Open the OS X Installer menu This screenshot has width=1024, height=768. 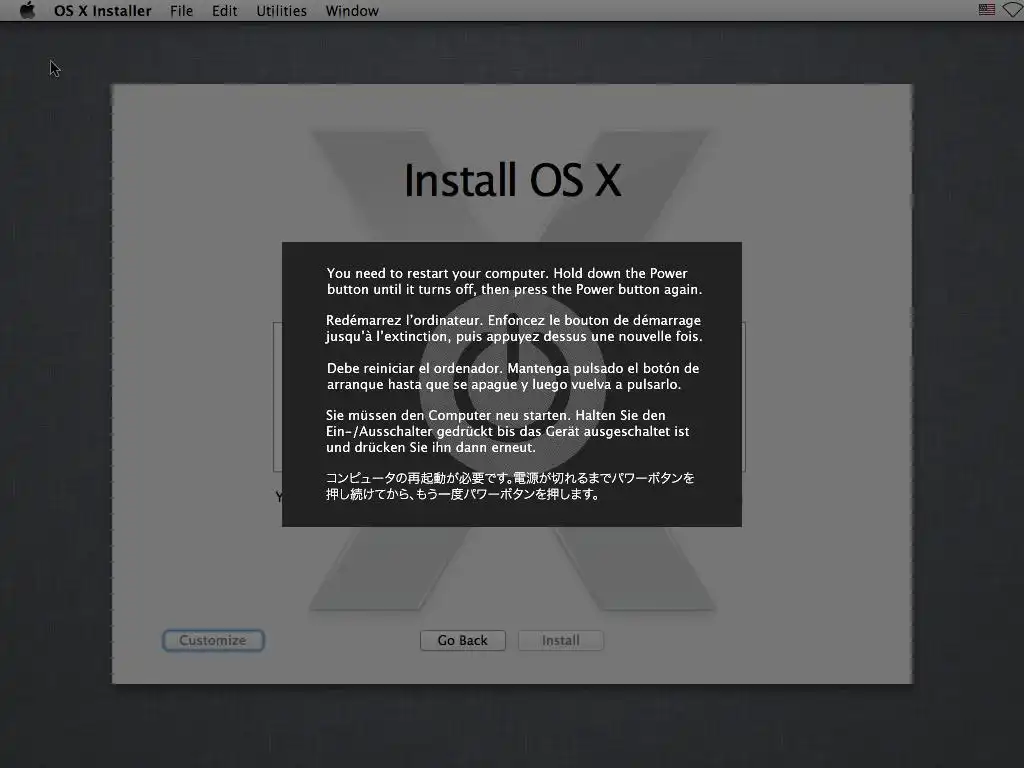(x=103, y=11)
